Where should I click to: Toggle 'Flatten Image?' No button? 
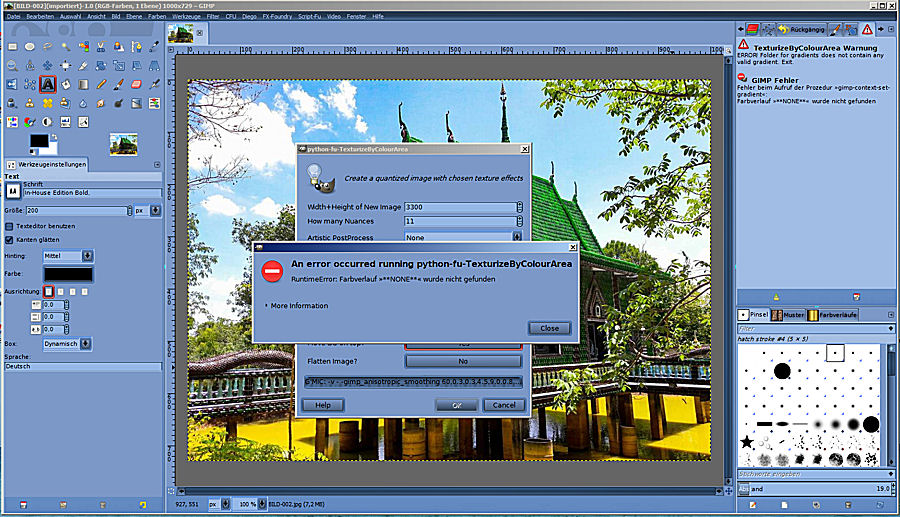coord(463,361)
